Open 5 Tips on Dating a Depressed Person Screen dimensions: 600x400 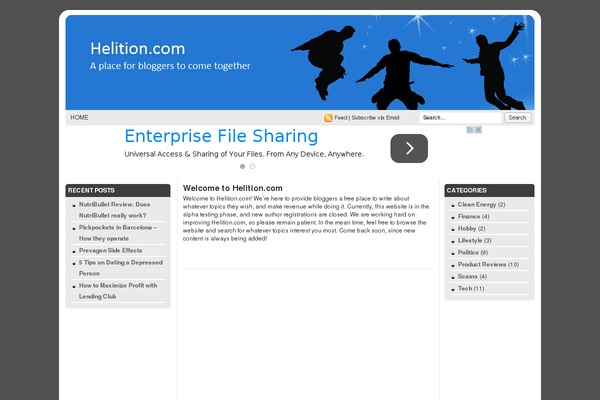pyautogui.click(x=121, y=268)
